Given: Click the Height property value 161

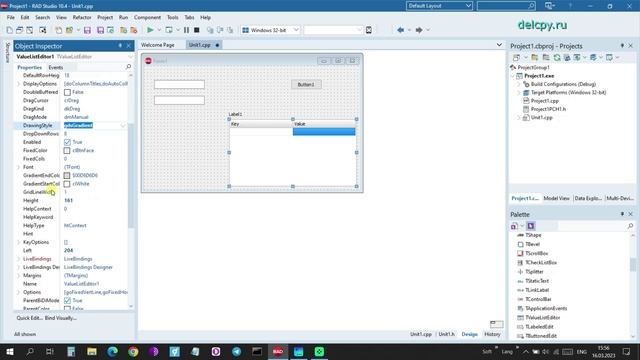Looking at the screenshot, I should [68, 200].
